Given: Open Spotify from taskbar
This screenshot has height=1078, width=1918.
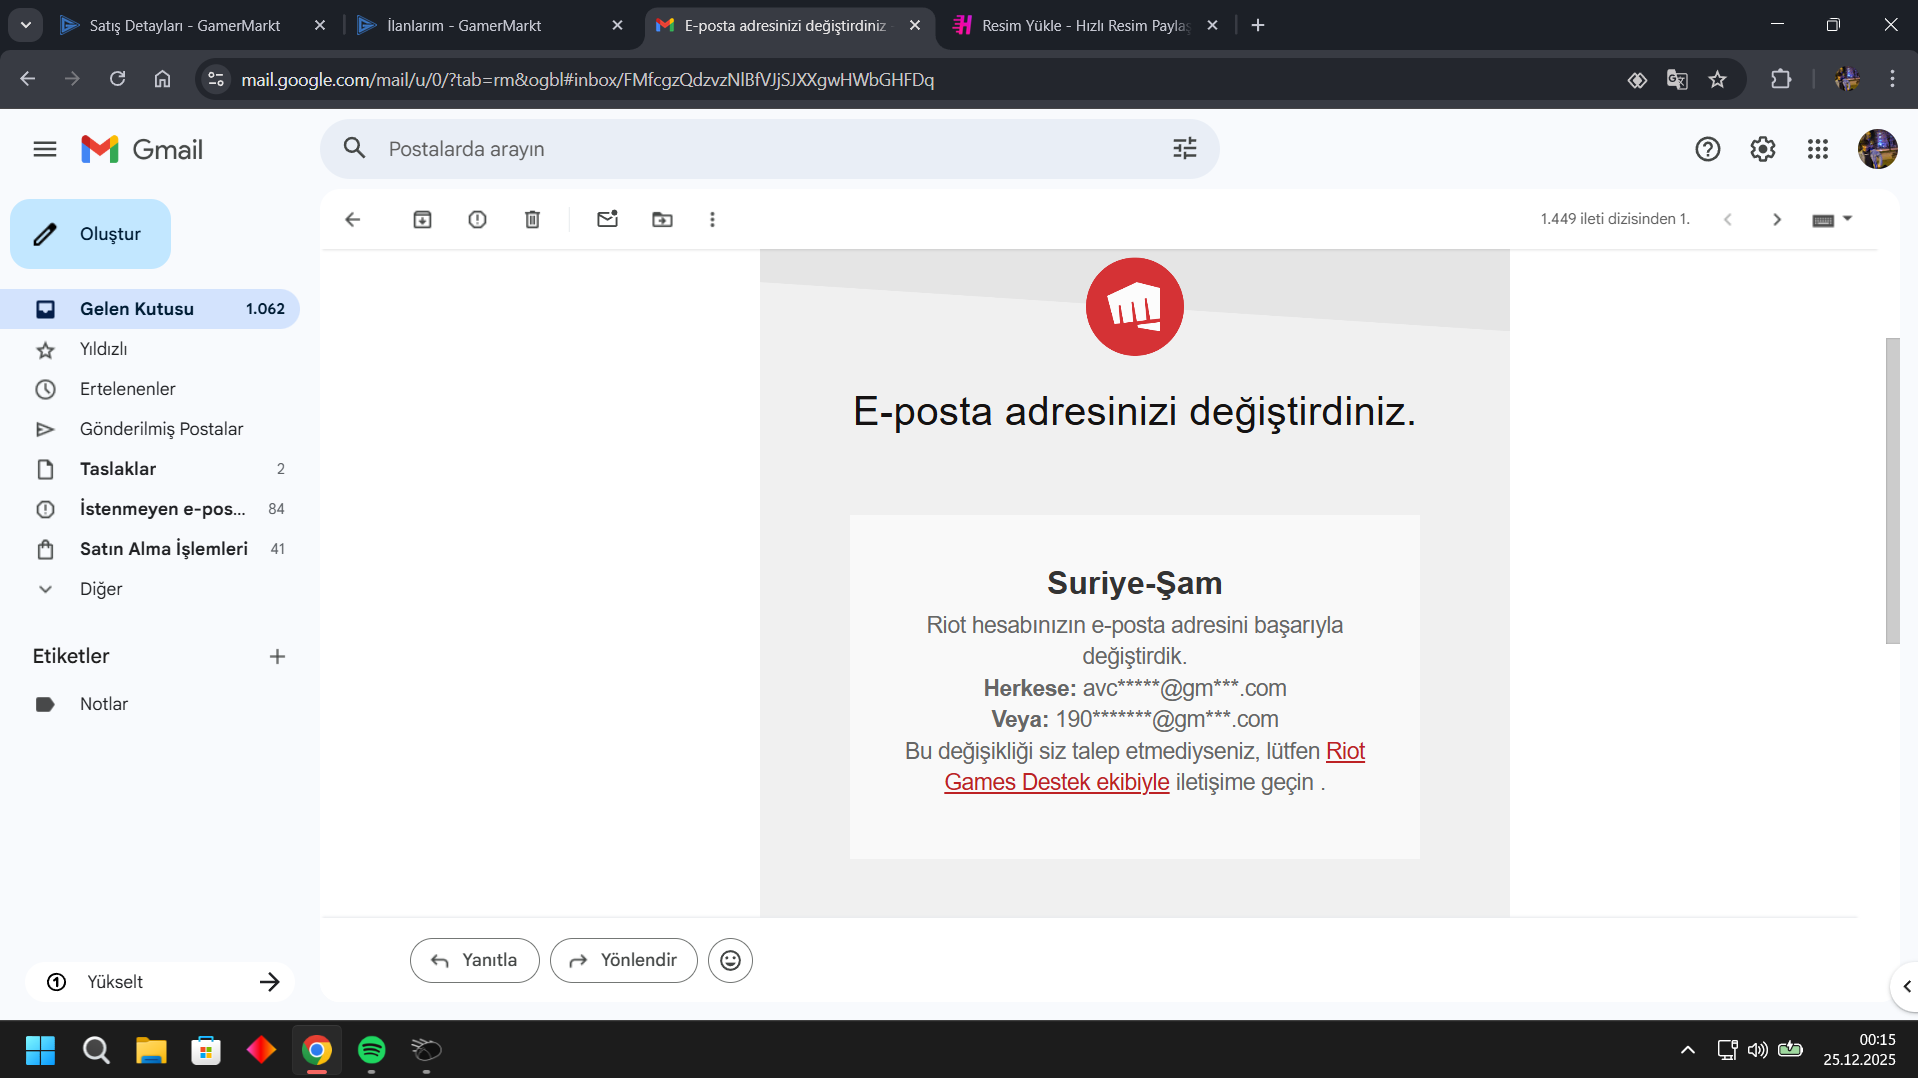Looking at the screenshot, I should pyautogui.click(x=372, y=1050).
